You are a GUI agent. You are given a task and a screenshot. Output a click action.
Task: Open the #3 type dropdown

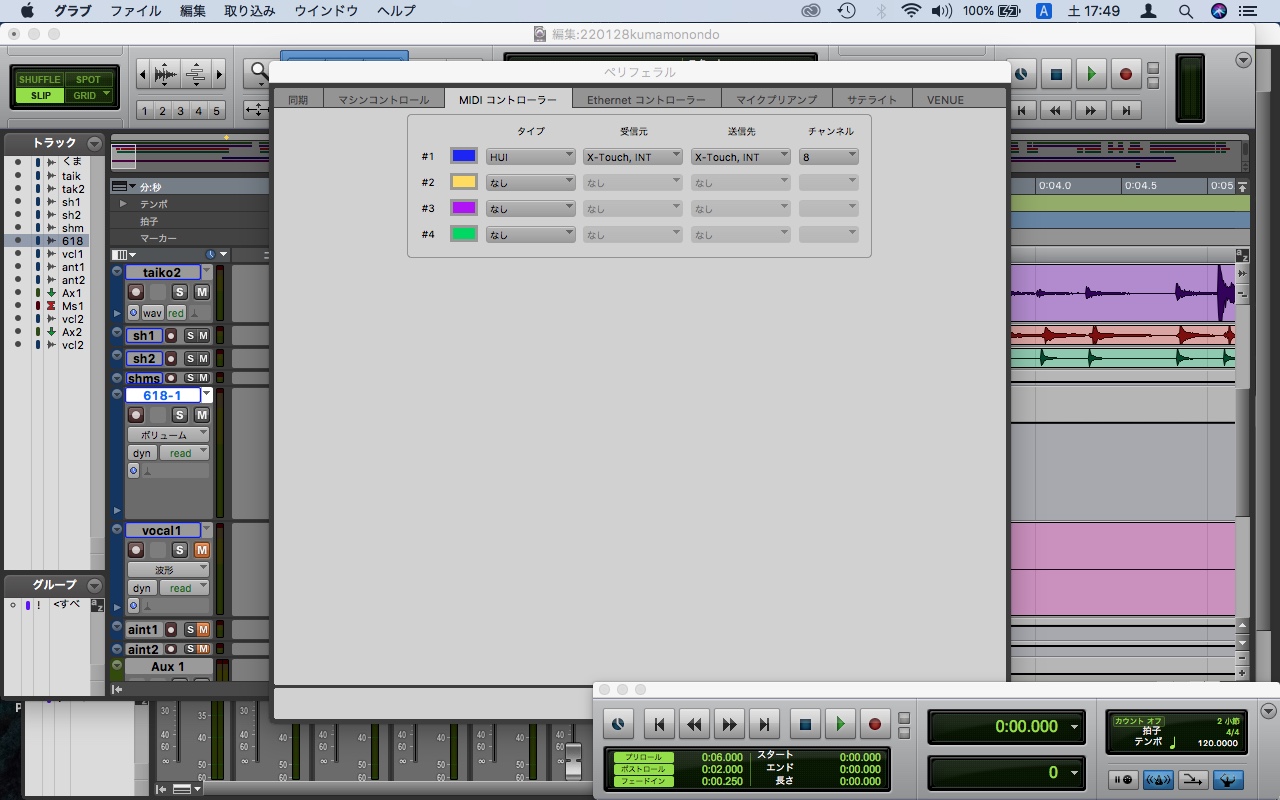[530, 209]
